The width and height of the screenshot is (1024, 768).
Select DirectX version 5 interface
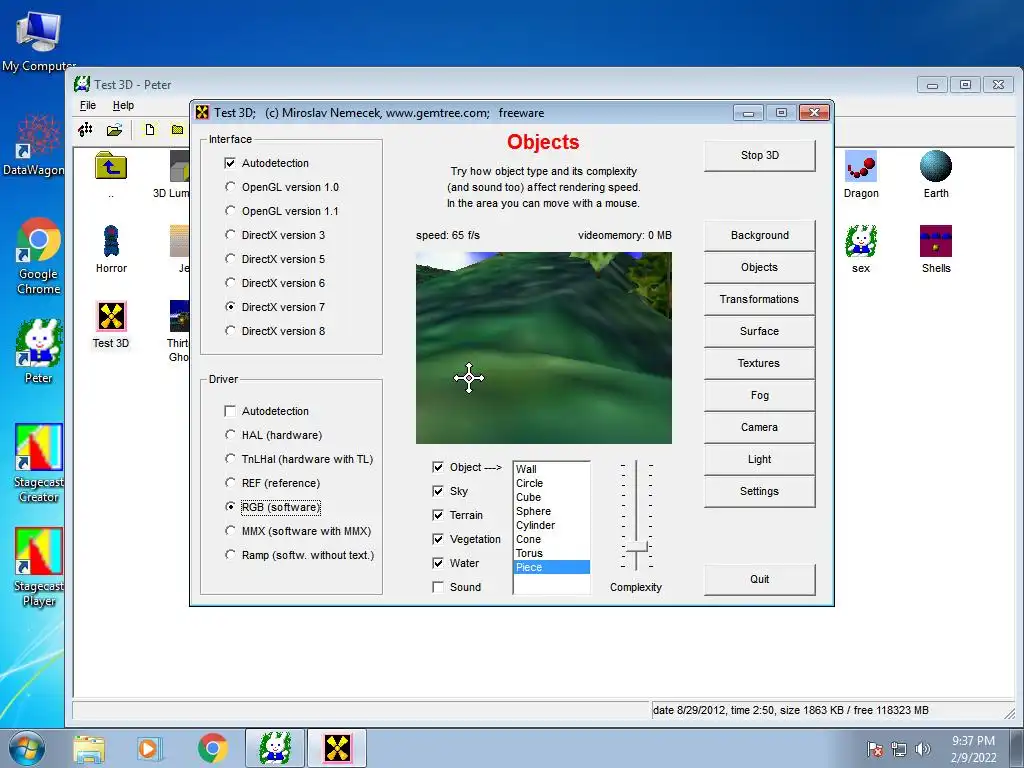230,259
